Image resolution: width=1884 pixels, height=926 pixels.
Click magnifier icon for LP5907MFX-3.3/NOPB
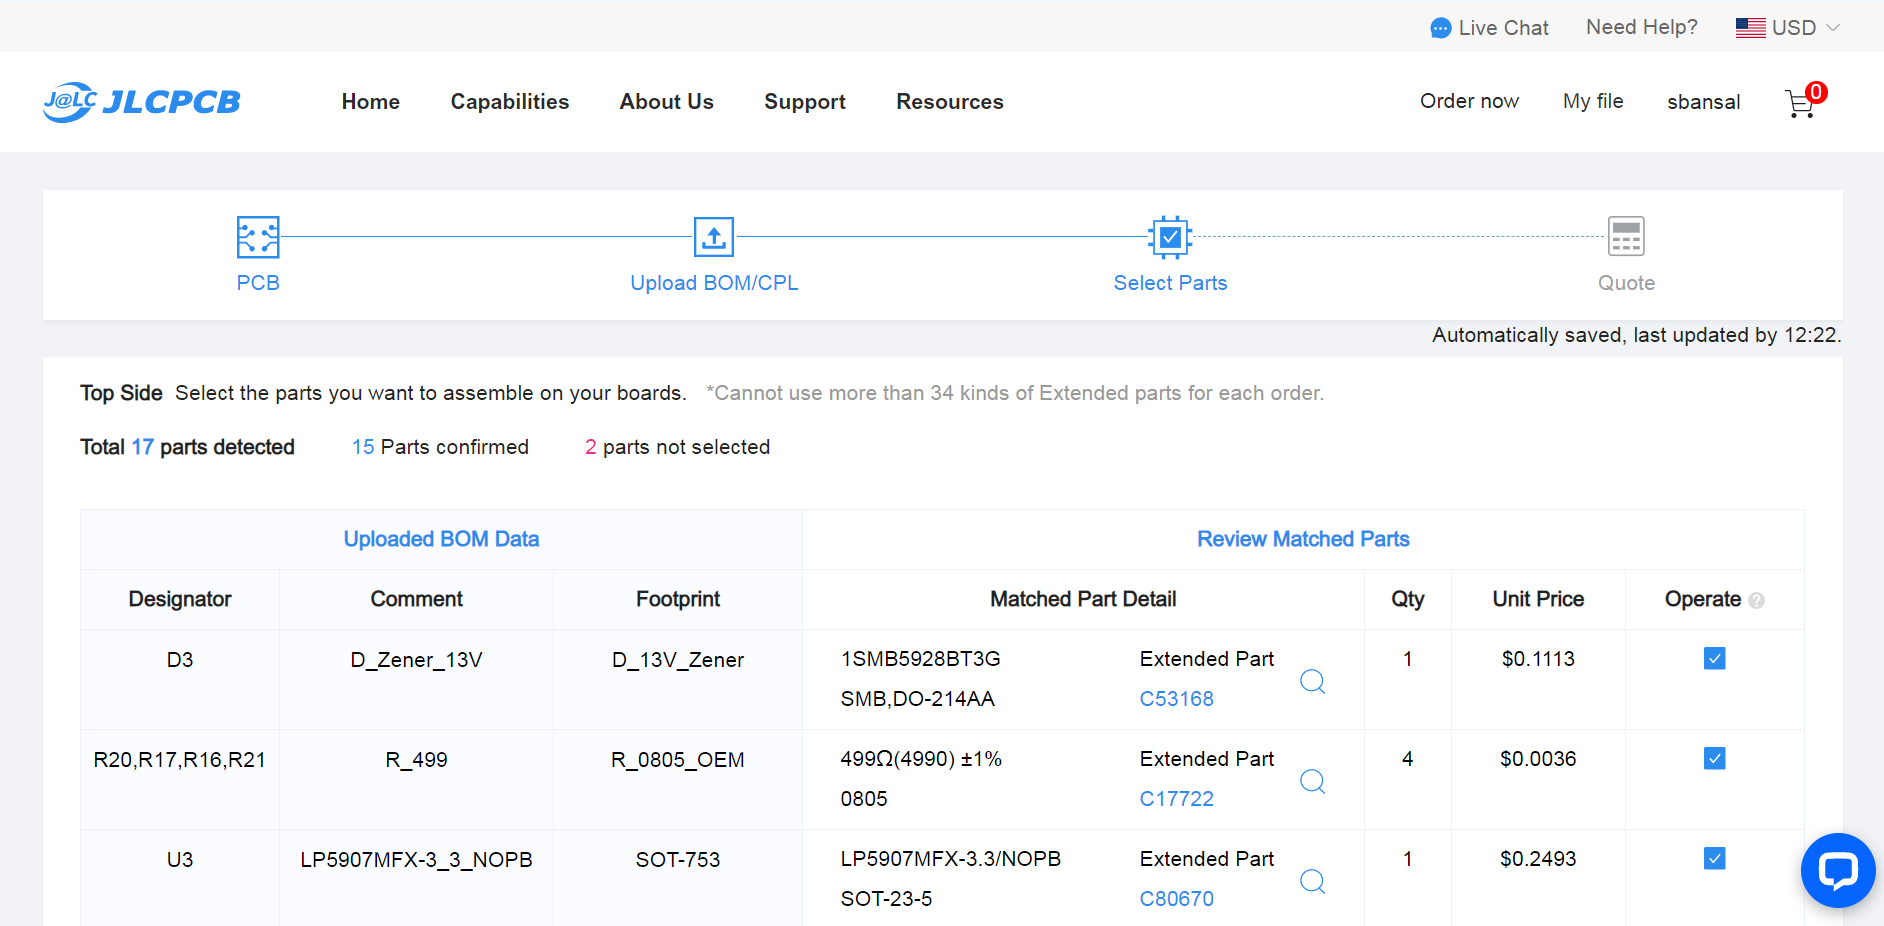pyautogui.click(x=1312, y=881)
